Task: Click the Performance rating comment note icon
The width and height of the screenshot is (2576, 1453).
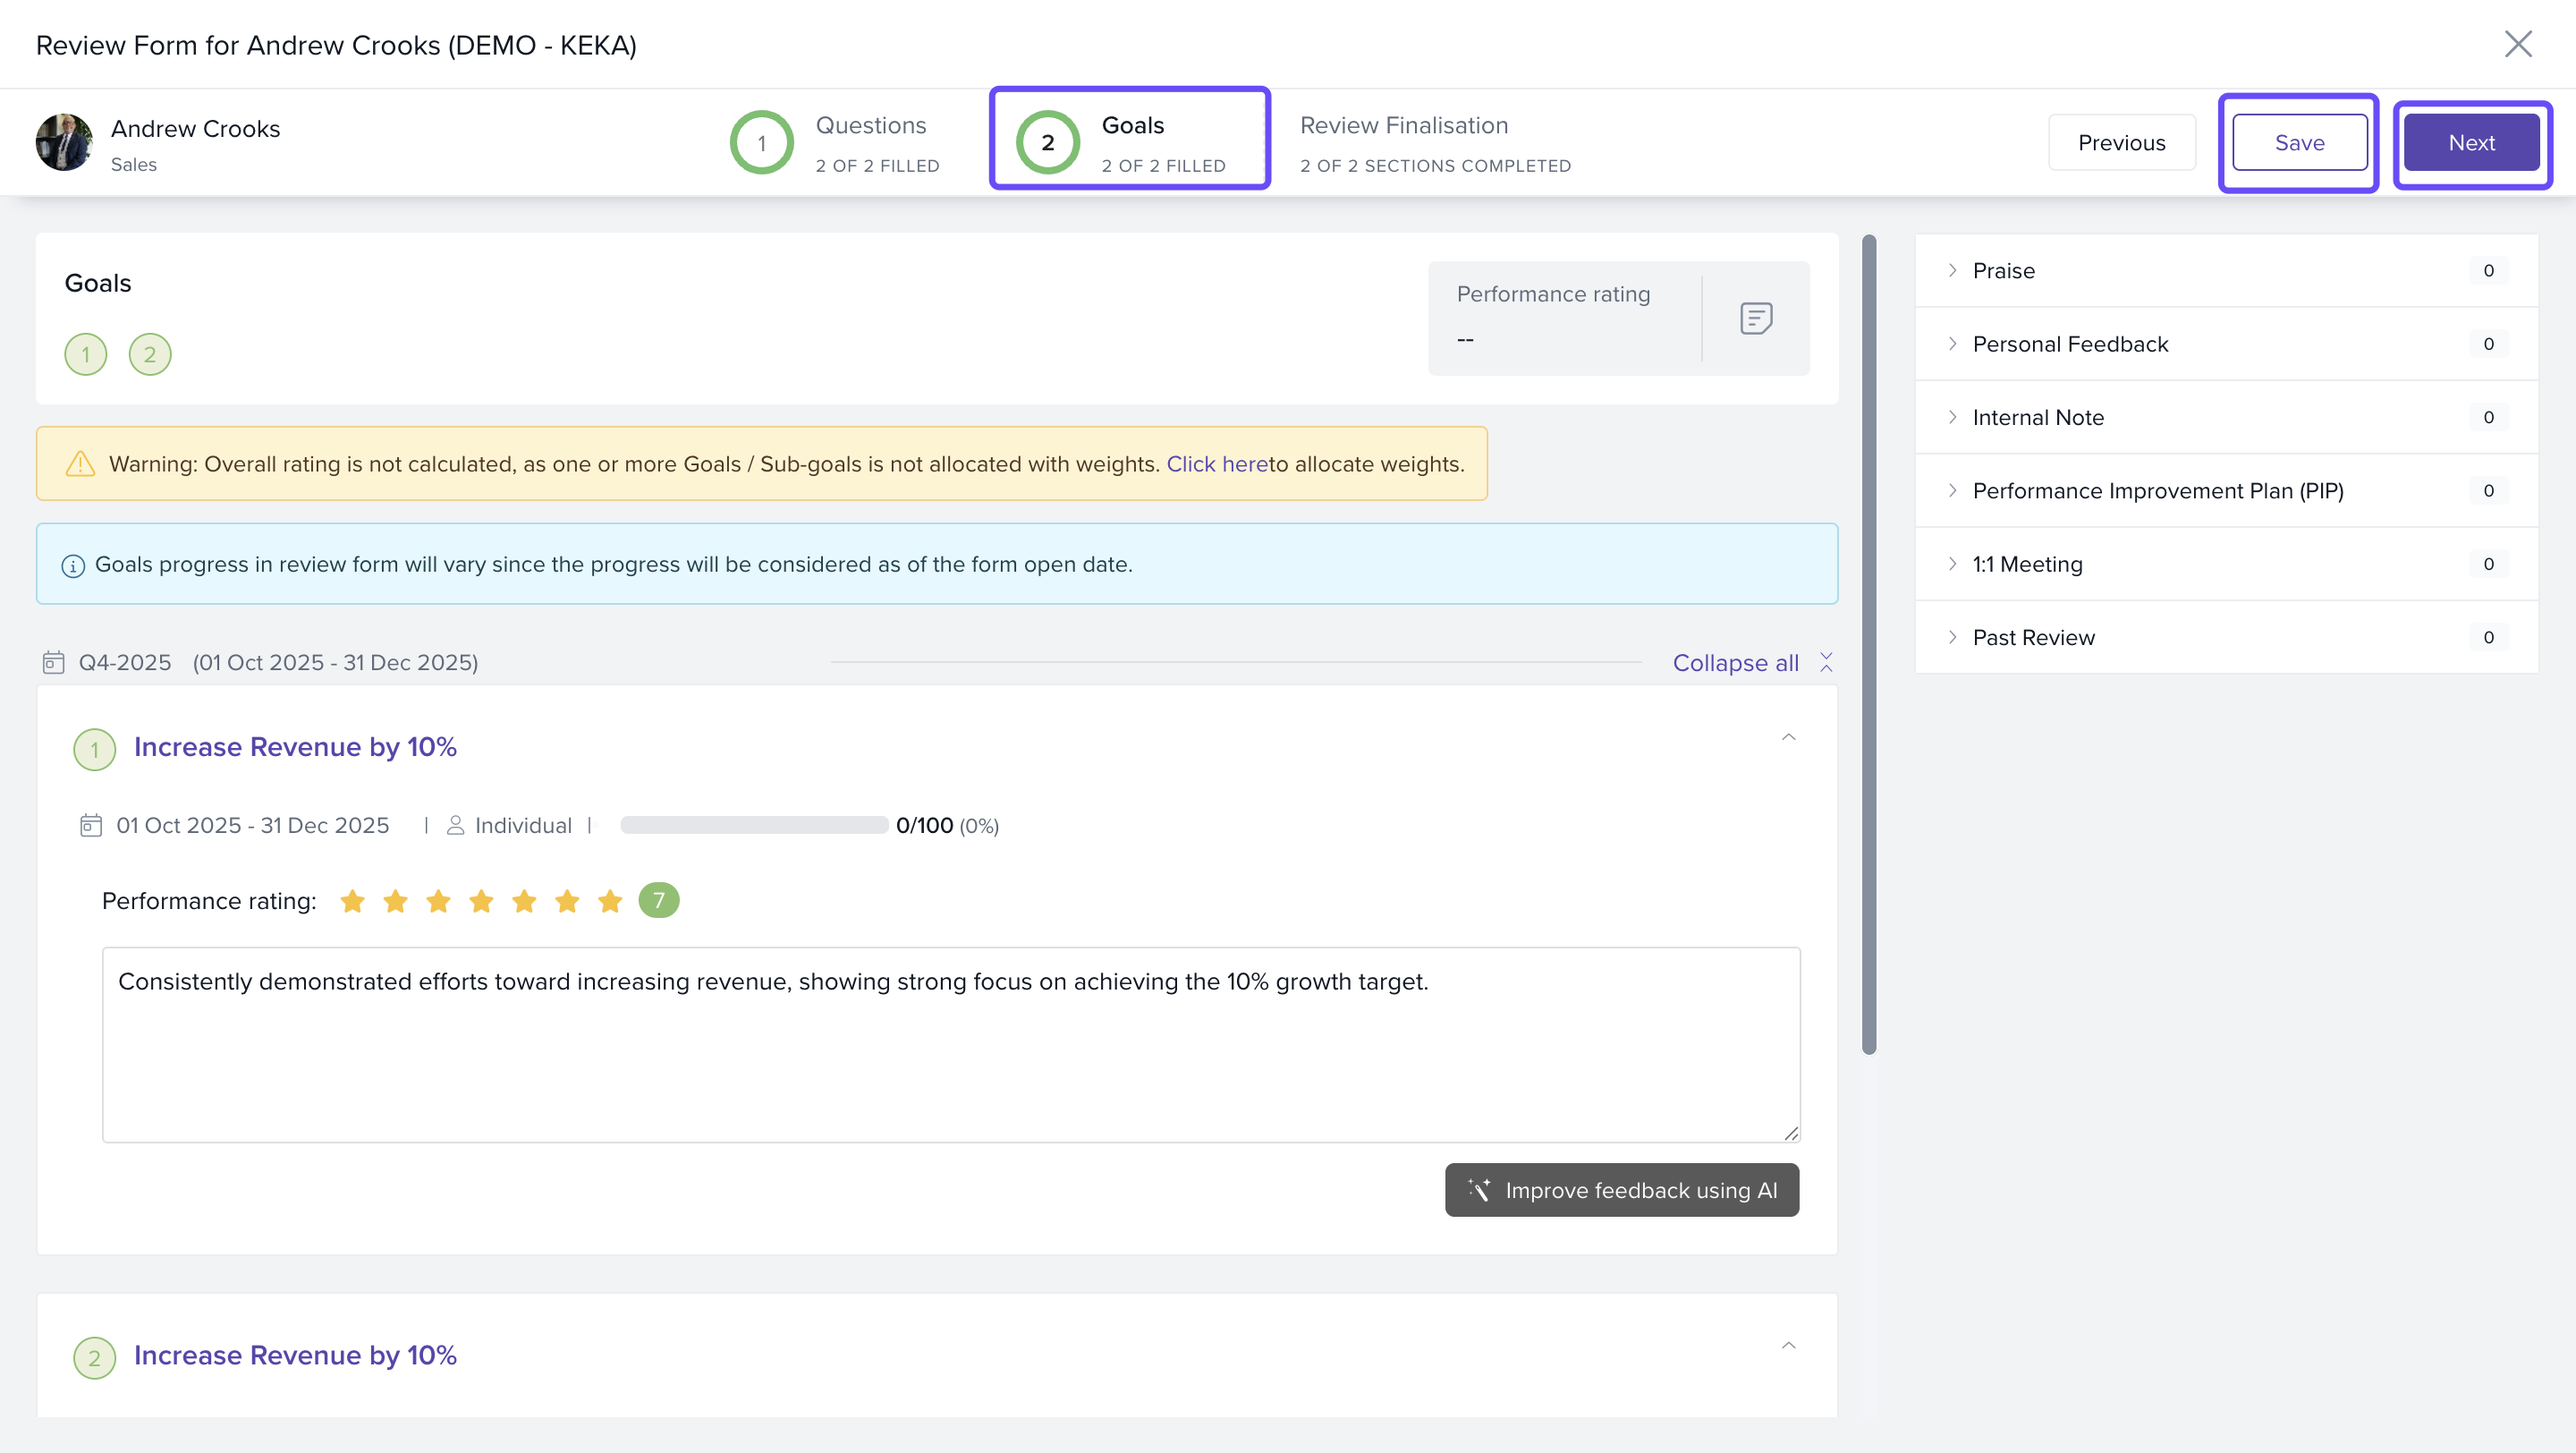Action: (1756, 318)
